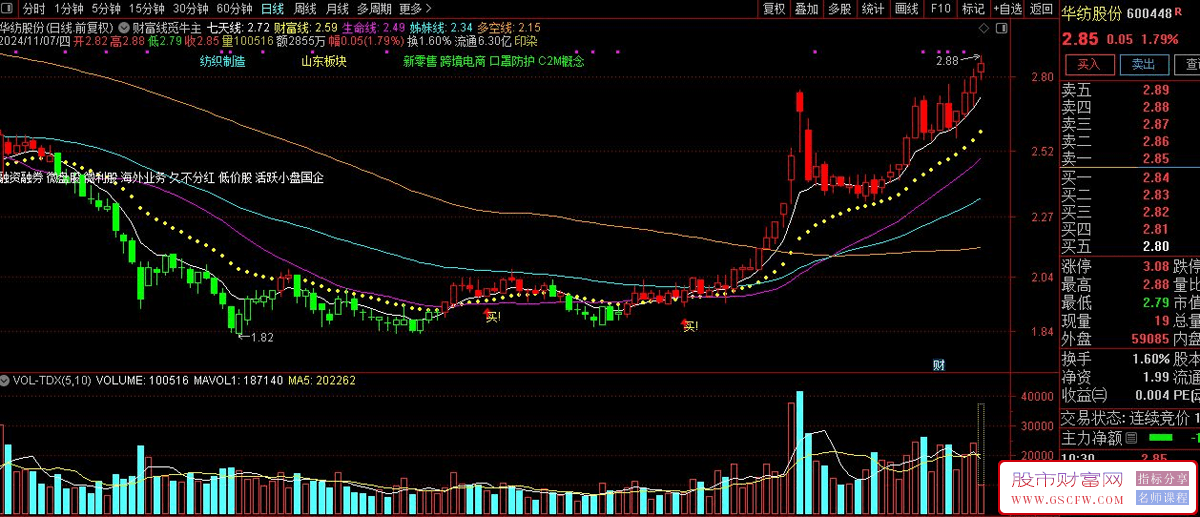
Task: Click the 买三 price 2.82
Action: tap(1156, 212)
